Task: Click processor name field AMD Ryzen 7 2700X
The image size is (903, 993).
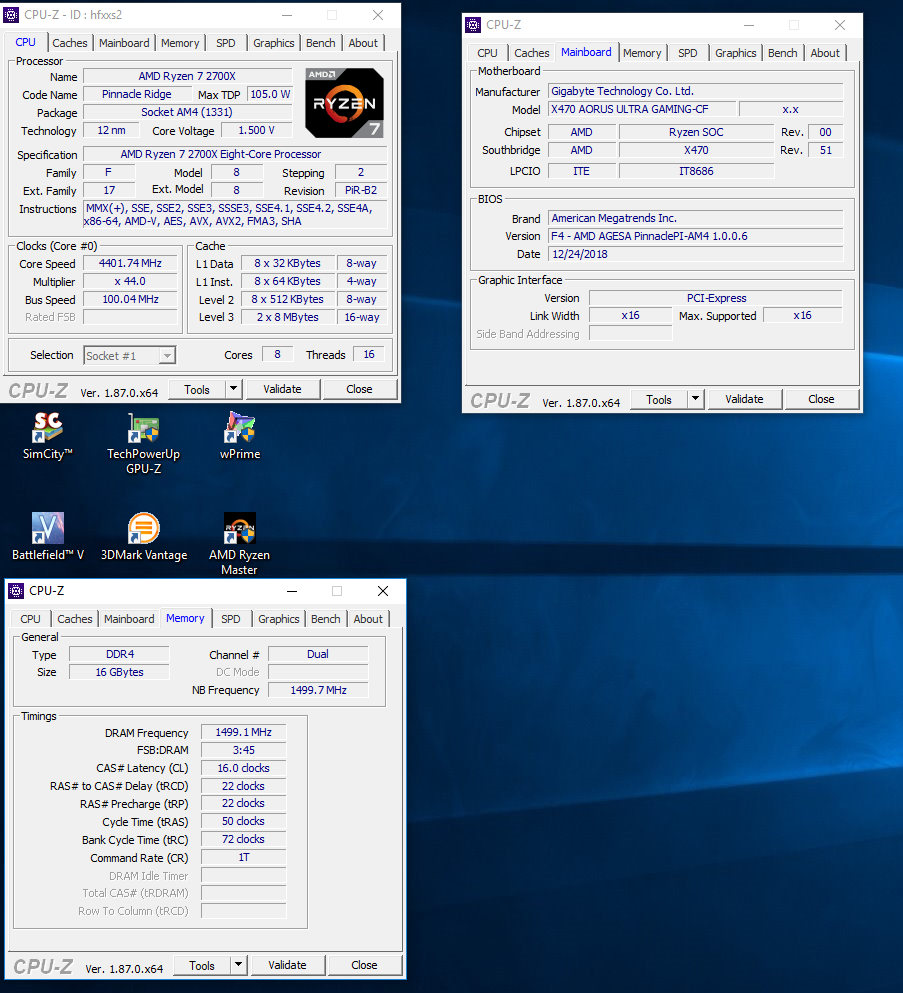Action: [x=187, y=77]
